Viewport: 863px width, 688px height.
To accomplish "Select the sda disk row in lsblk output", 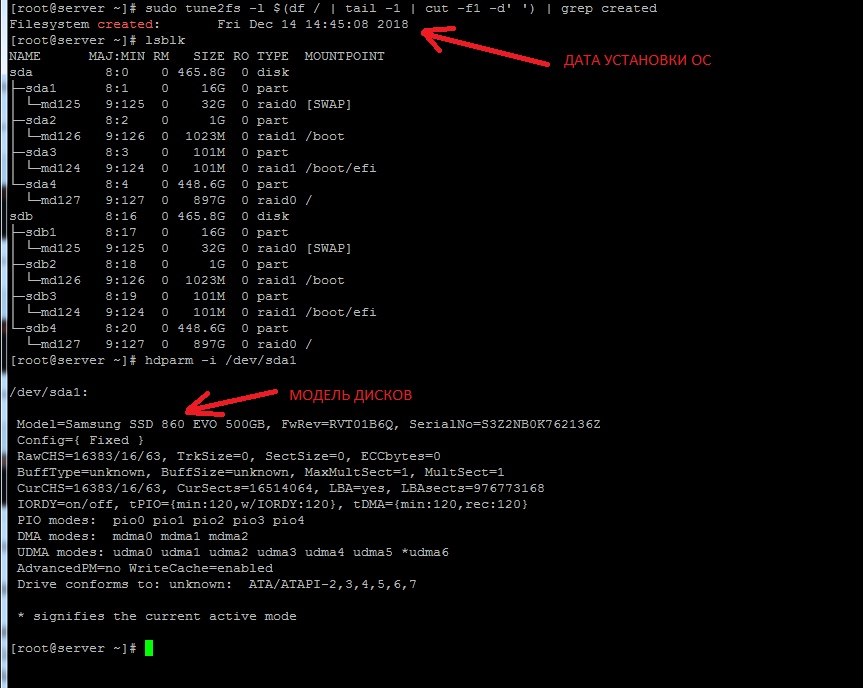I will click(22, 72).
